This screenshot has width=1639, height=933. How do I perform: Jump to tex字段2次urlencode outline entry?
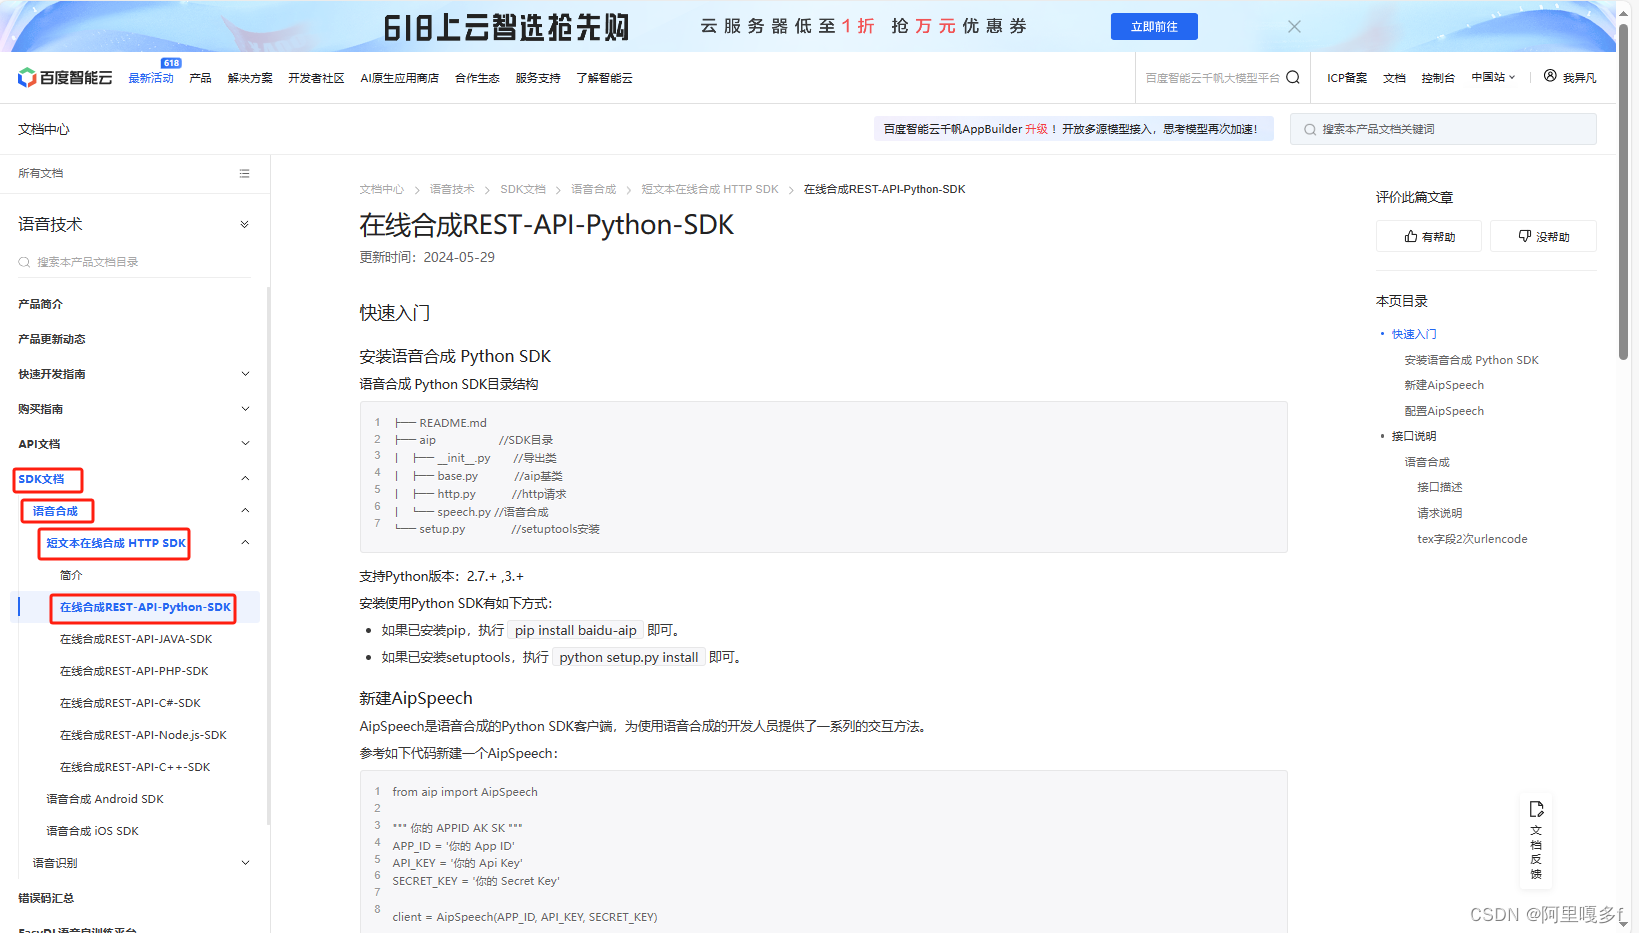[1472, 539]
